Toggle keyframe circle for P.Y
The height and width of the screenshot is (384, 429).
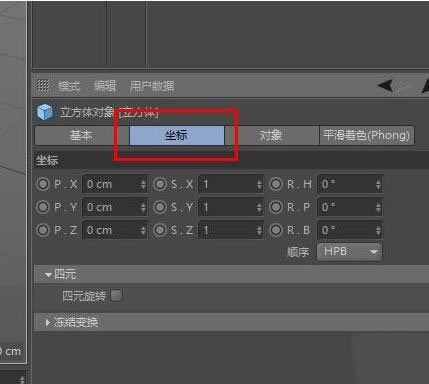coord(43,207)
